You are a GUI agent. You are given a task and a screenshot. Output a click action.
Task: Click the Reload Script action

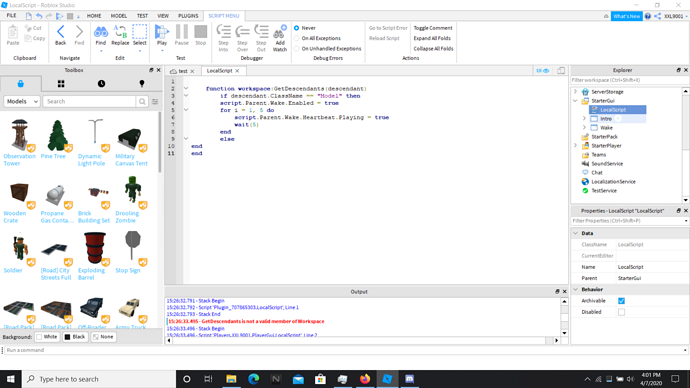[384, 38]
